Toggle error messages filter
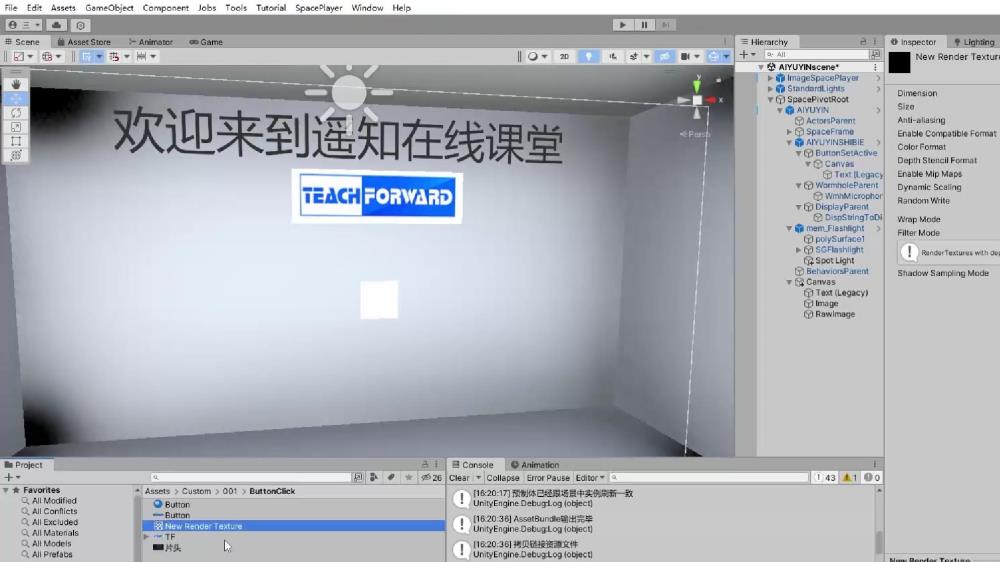 pyautogui.click(x=872, y=477)
